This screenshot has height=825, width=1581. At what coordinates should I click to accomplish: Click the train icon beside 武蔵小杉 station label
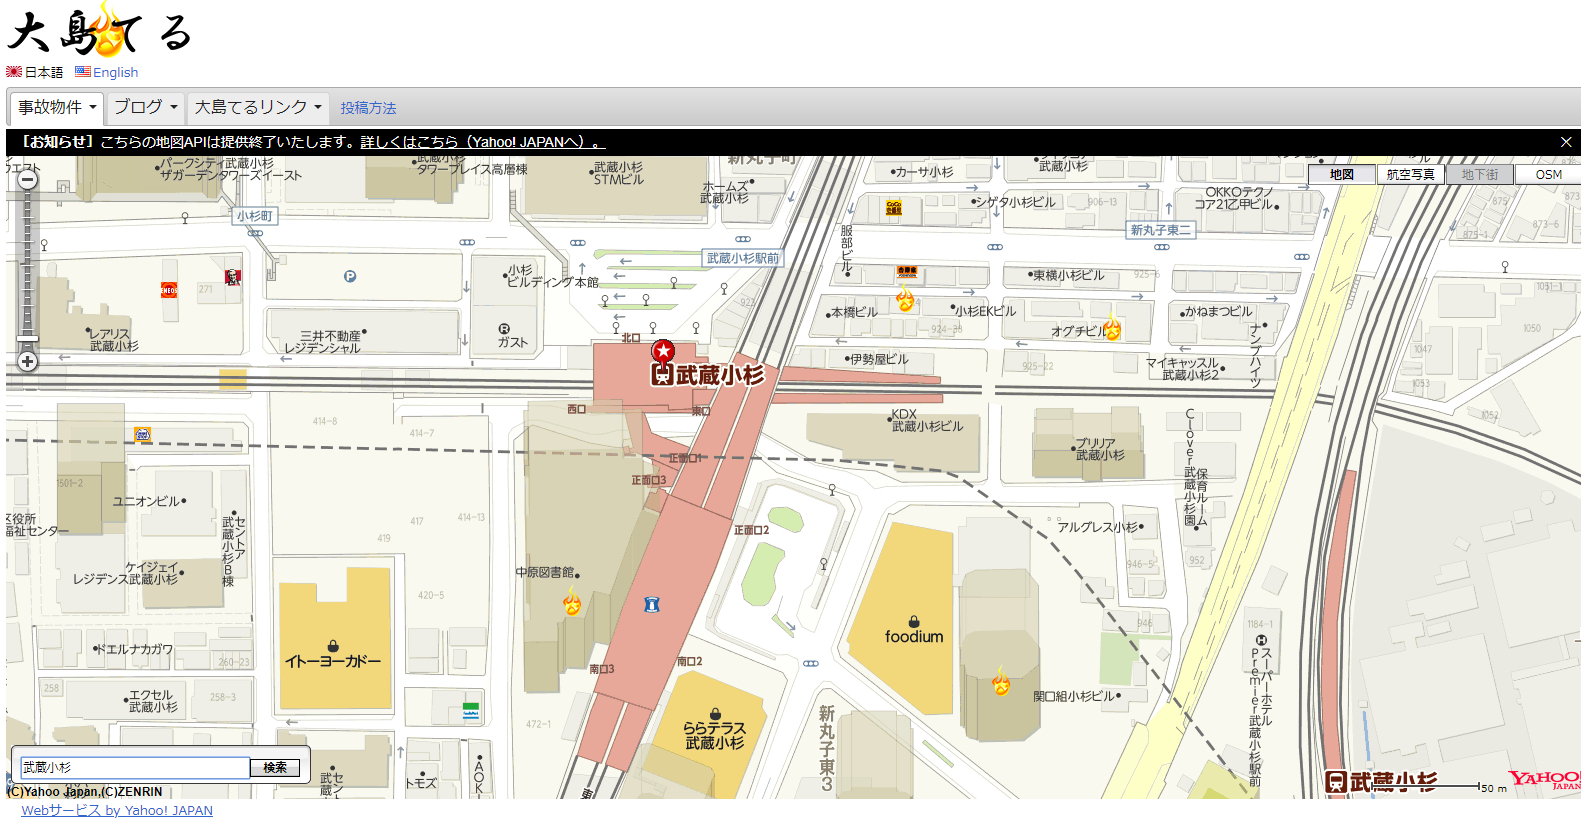661,375
